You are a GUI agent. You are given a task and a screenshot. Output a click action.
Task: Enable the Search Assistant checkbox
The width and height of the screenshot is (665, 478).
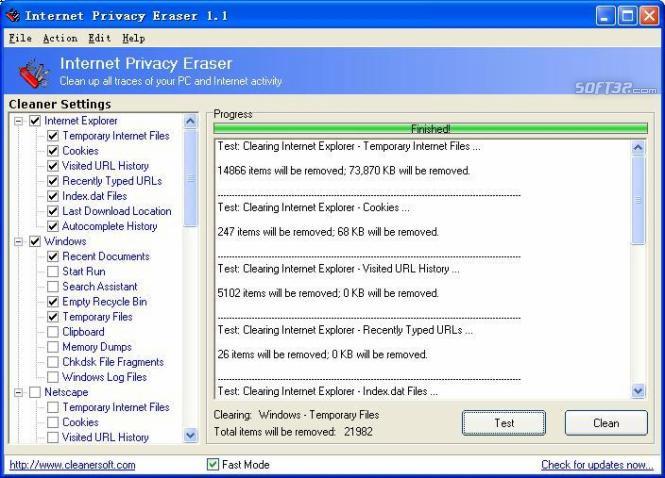(53, 287)
